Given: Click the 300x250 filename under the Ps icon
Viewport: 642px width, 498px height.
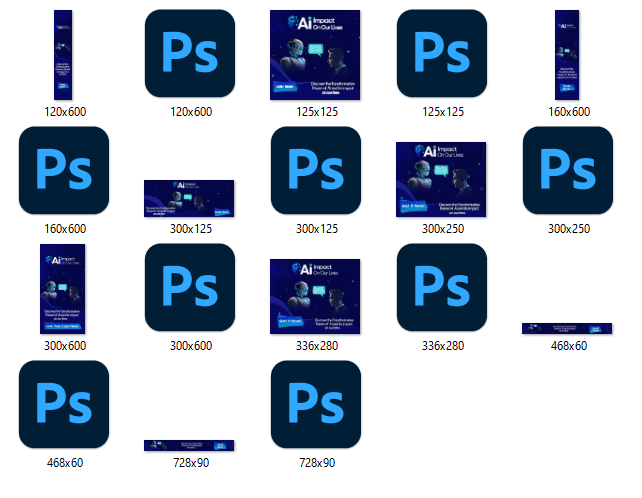Looking at the screenshot, I should click(x=569, y=229).
